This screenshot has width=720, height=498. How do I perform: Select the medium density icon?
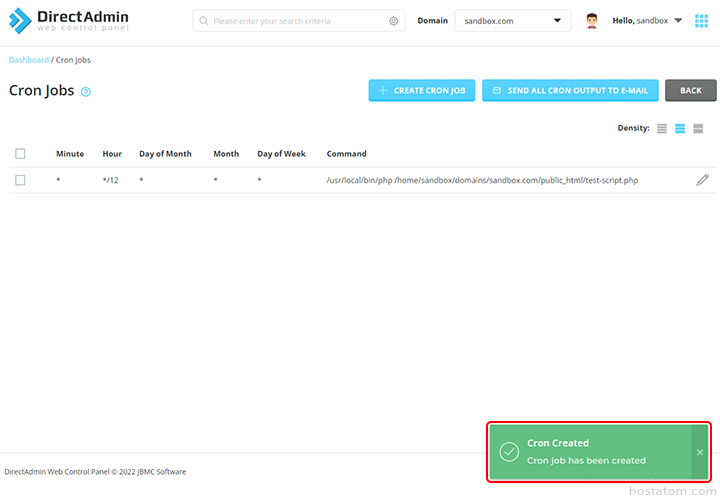[x=680, y=129]
